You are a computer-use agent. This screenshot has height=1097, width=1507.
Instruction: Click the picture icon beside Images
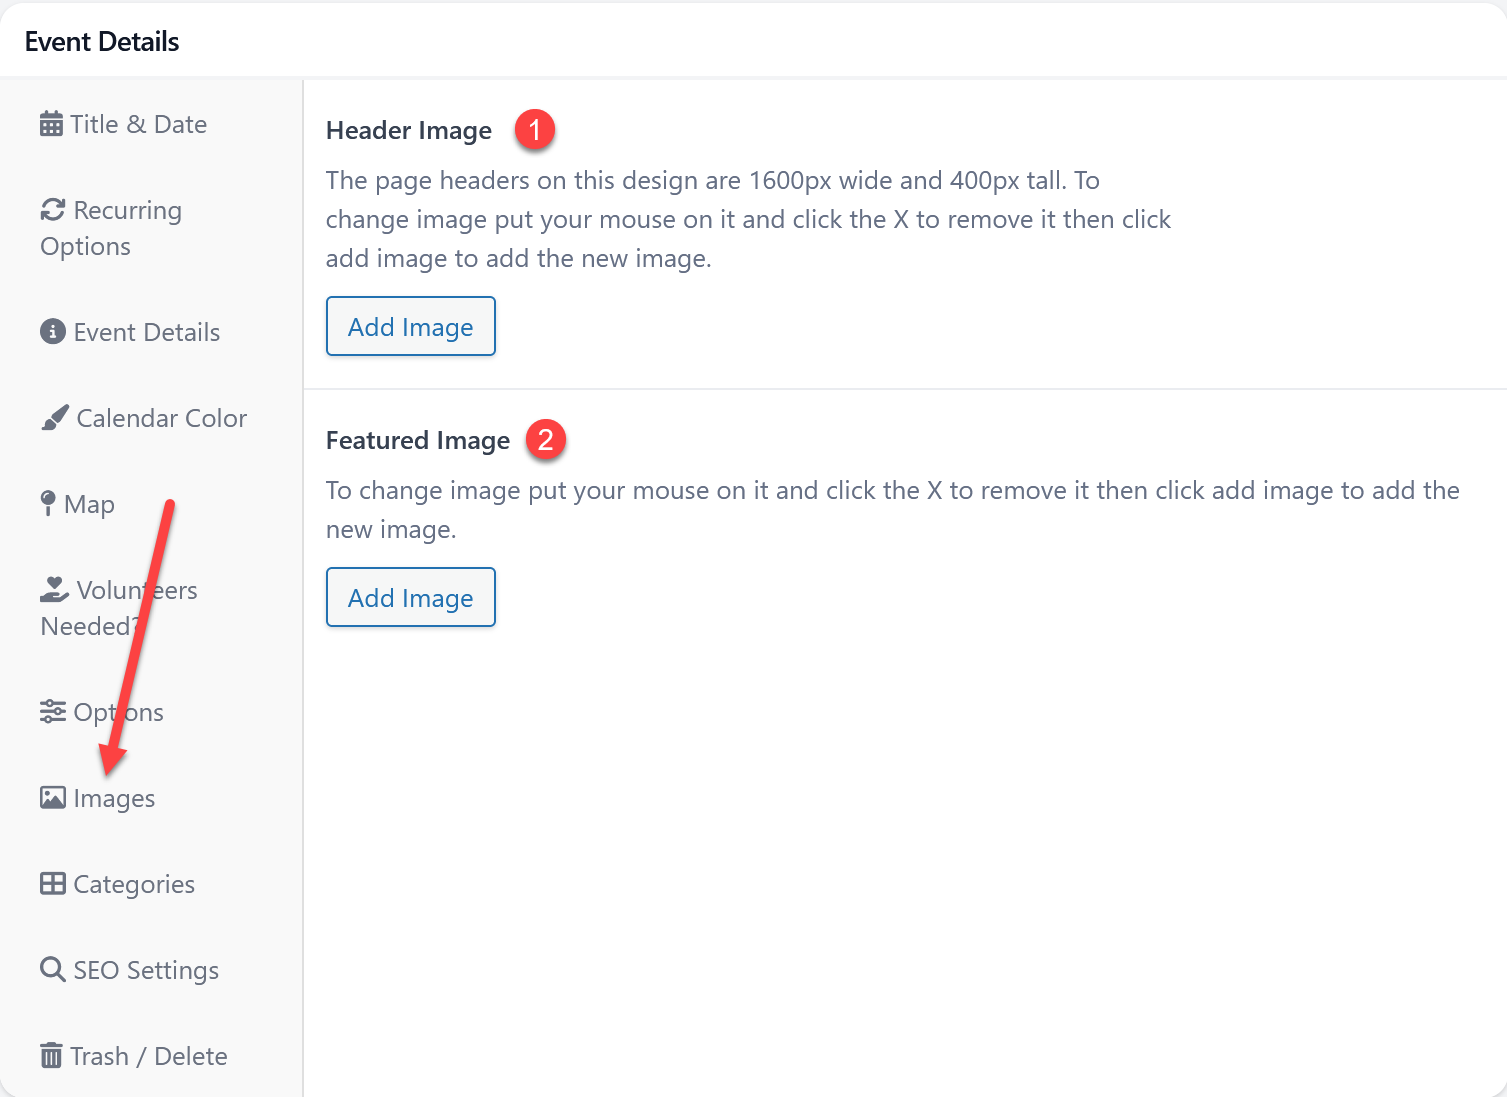[53, 798]
